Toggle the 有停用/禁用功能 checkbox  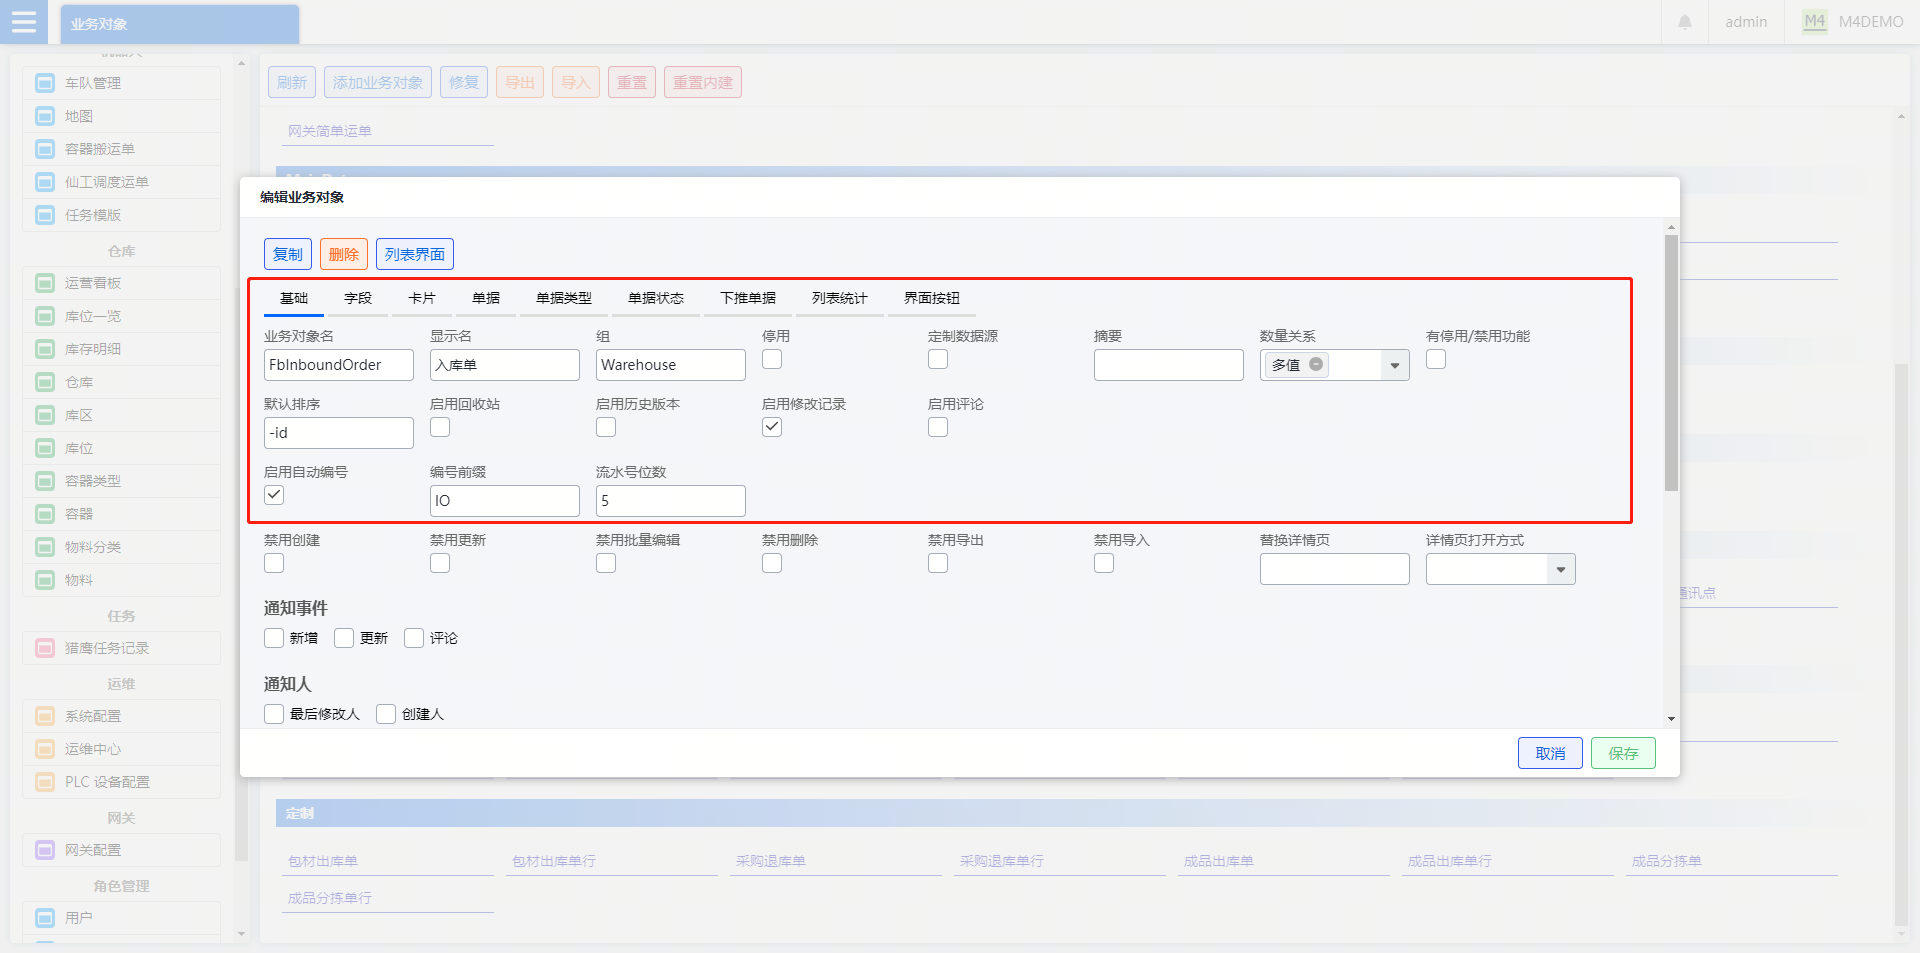[x=1436, y=359]
